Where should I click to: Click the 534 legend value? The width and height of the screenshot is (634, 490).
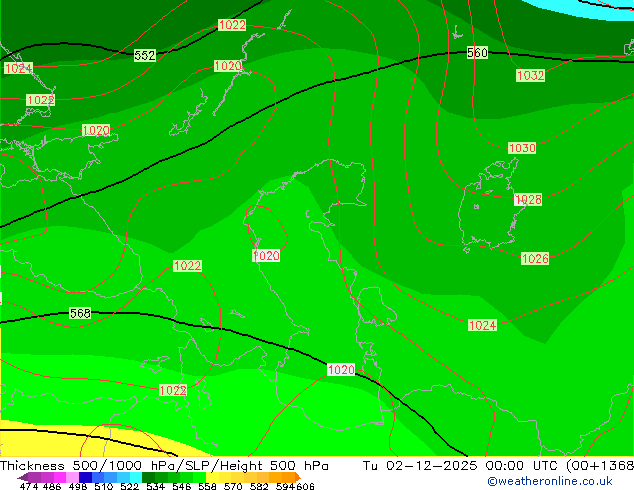(x=155, y=486)
